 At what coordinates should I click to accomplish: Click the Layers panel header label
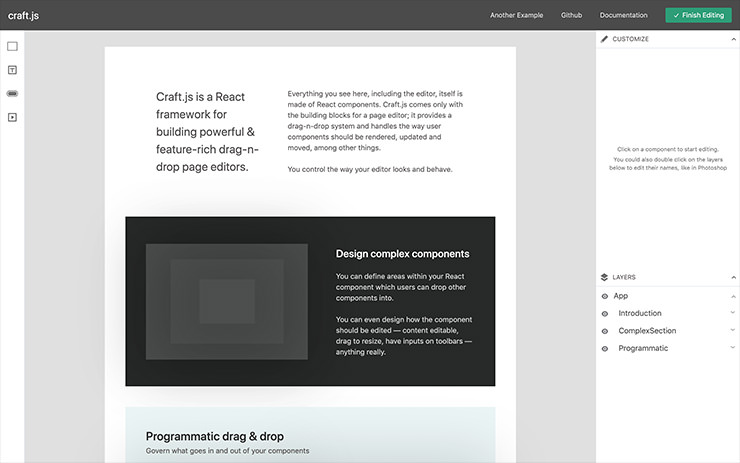click(x=624, y=277)
